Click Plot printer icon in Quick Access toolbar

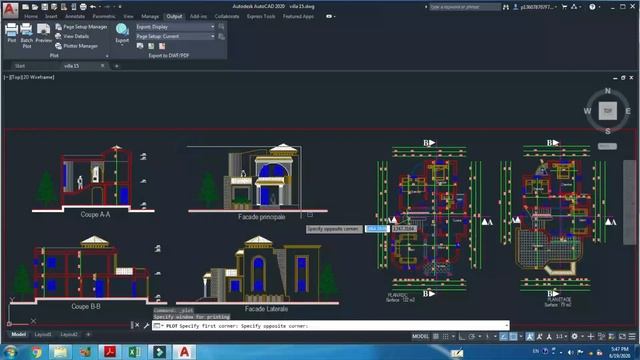pyautogui.click(x=83, y=7)
